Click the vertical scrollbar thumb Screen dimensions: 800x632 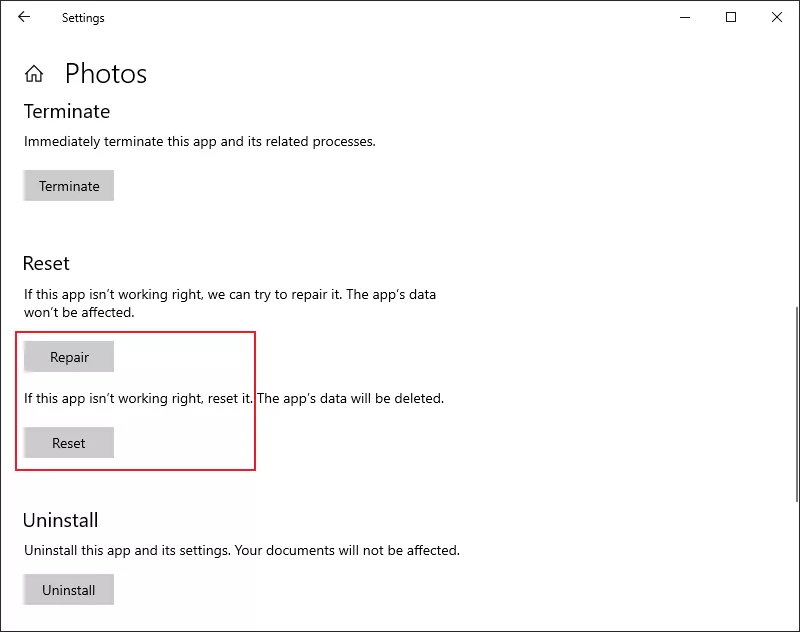point(797,404)
